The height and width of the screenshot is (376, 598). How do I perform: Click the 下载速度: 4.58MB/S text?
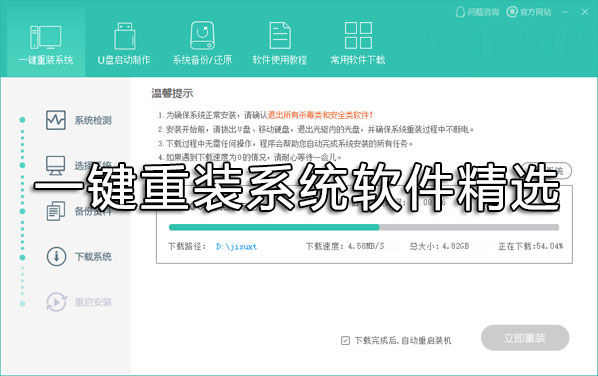click(x=345, y=246)
